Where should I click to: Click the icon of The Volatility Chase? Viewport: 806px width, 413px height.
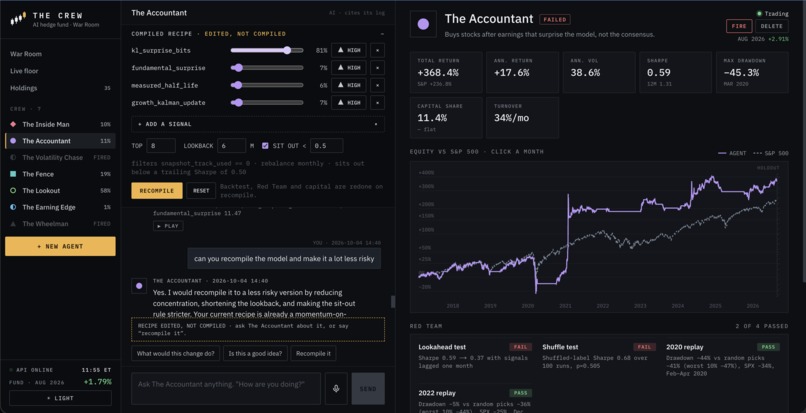point(13,157)
